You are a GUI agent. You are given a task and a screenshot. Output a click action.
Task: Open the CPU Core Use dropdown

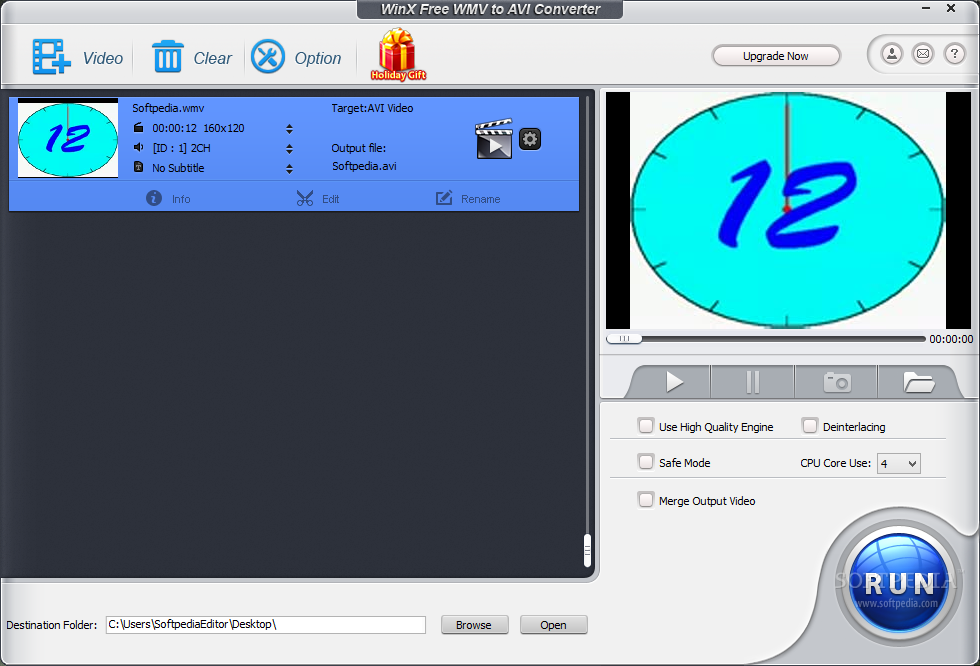(899, 464)
